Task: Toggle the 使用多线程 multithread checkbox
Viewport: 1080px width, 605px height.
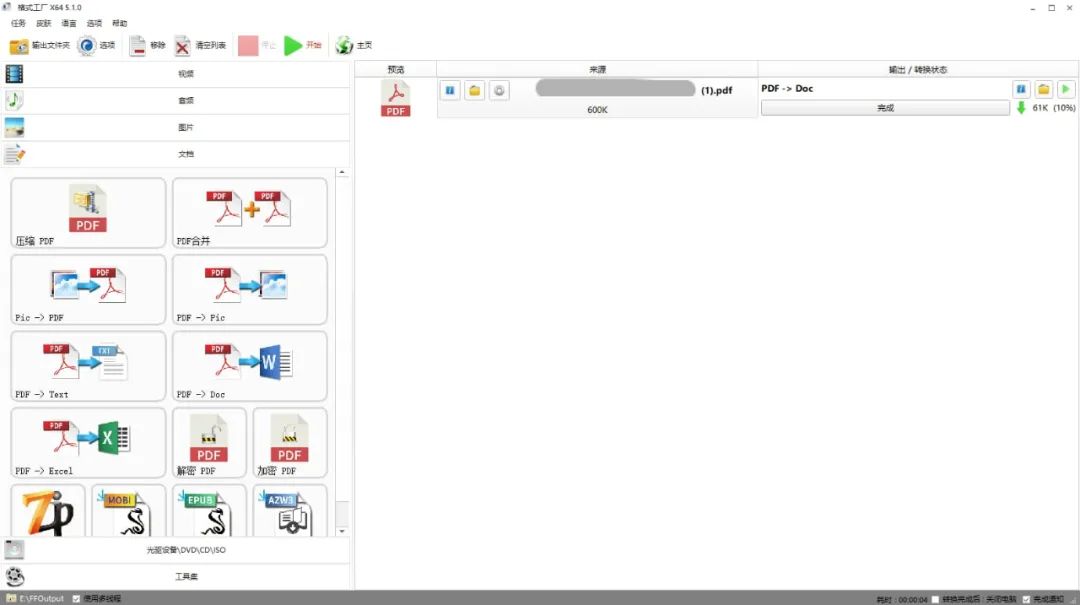Action: tap(76, 599)
